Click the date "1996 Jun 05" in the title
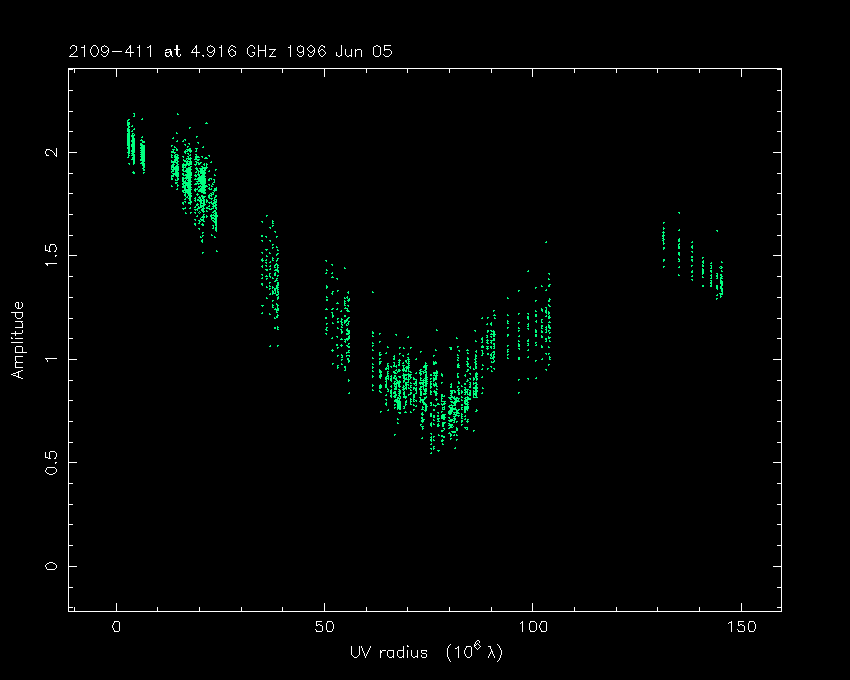 click(x=335, y=51)
